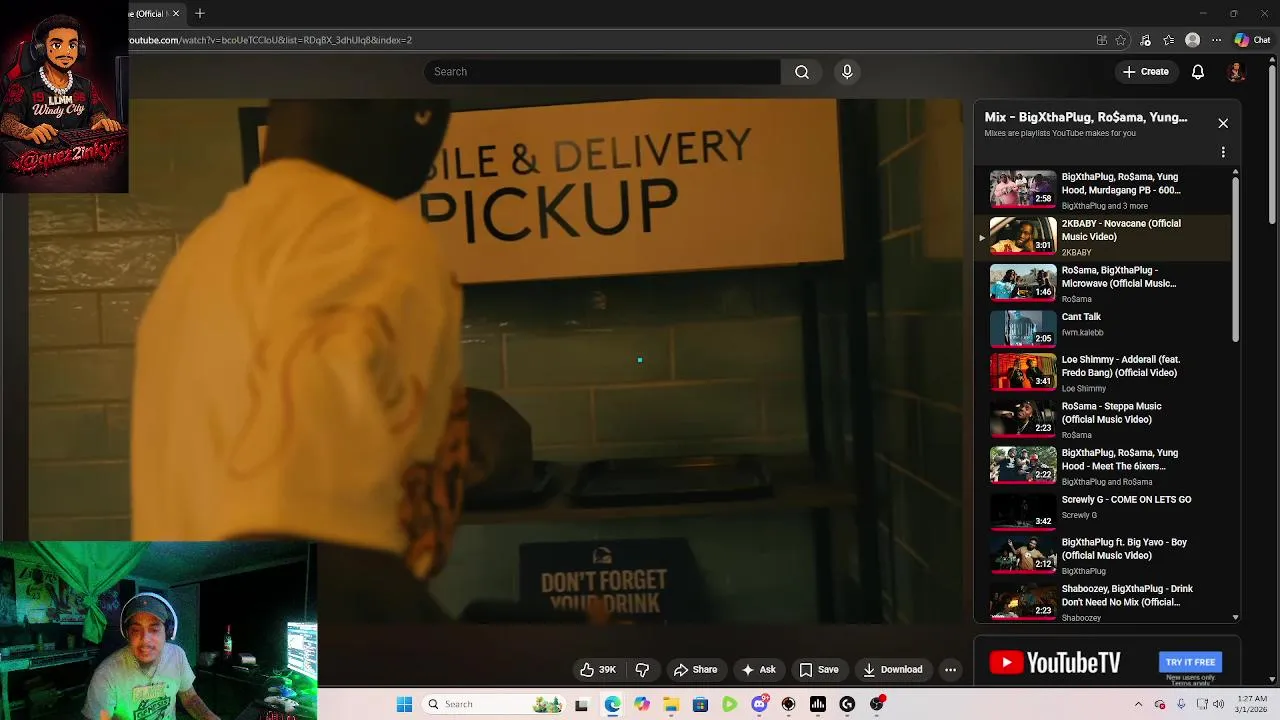Activate voice search microphone icon
The image size is (1280, 720).
coord(847,72)
